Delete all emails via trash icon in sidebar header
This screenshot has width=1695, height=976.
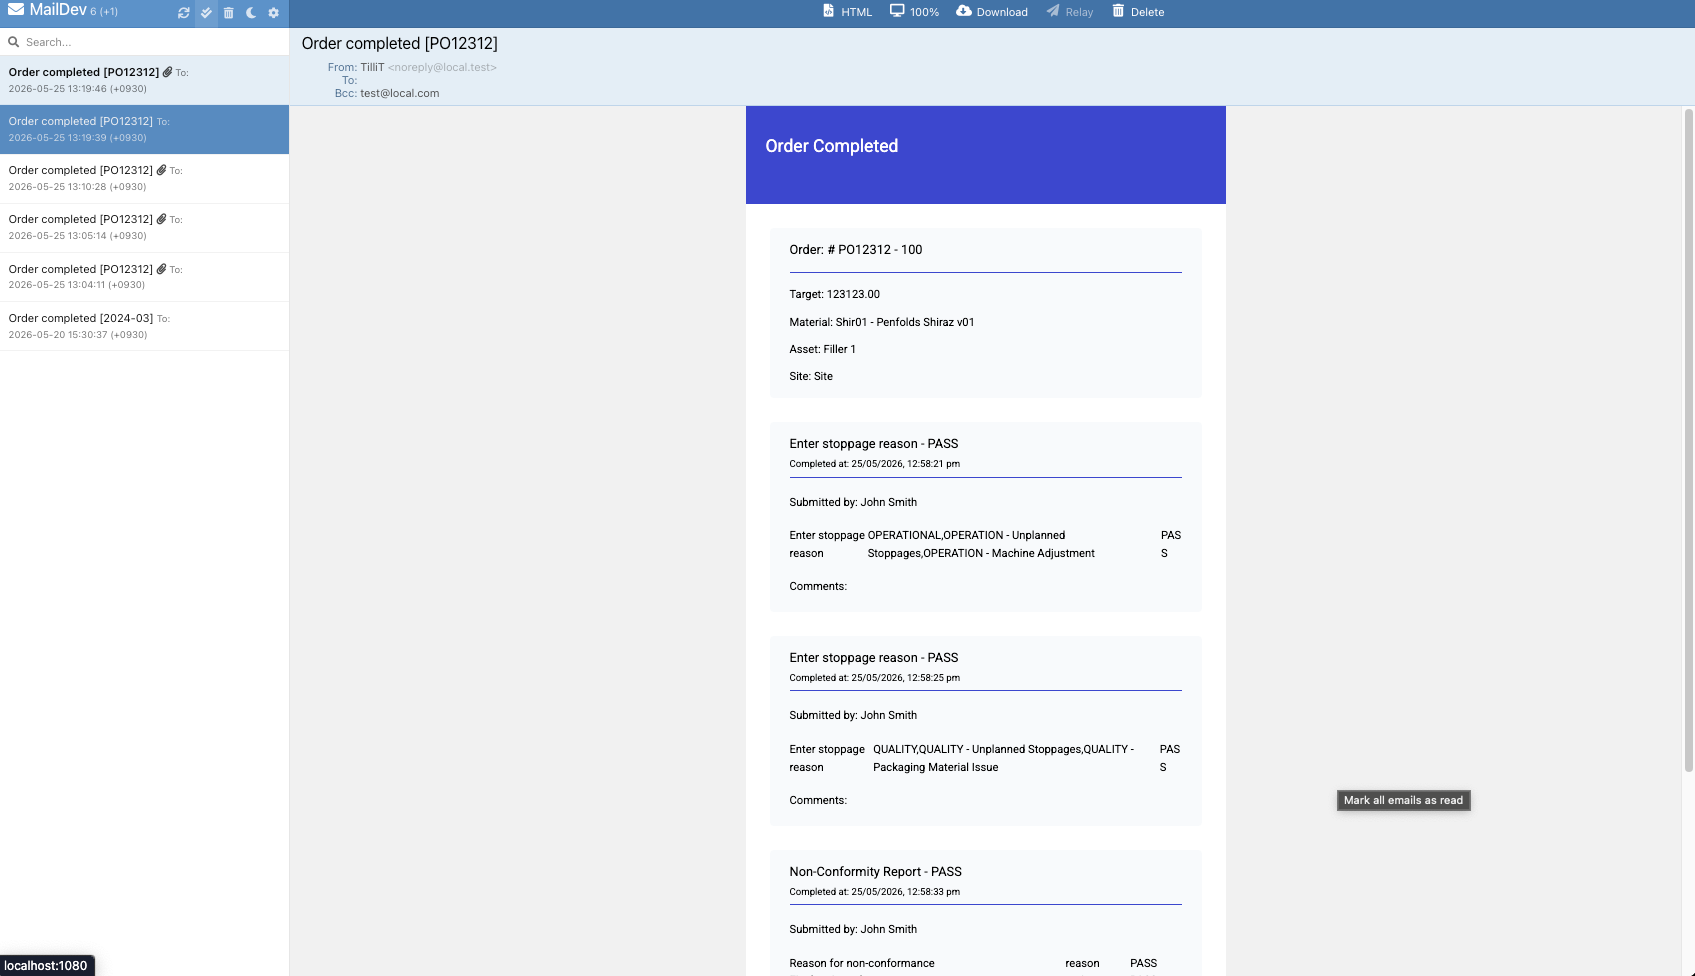pyautogui.click(x=228, y=13)
